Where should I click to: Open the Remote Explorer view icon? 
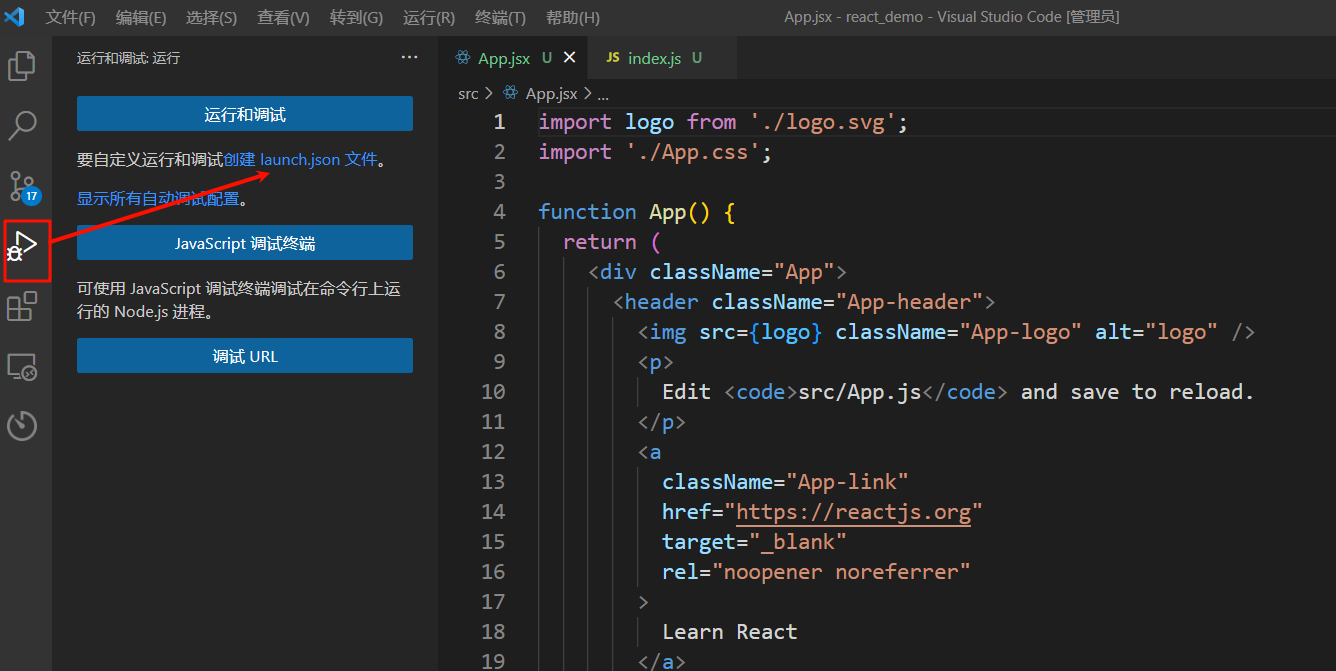click(22, 366)
